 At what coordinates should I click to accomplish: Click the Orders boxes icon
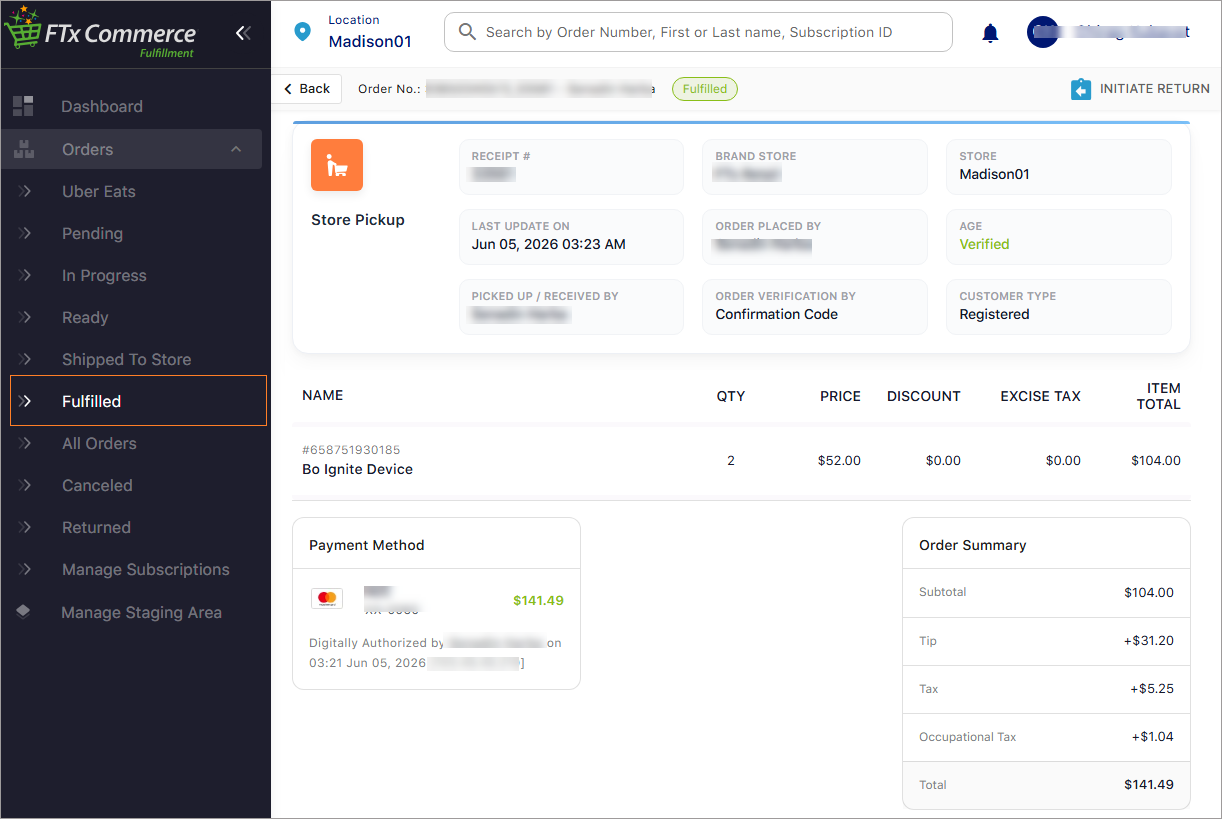23,149
